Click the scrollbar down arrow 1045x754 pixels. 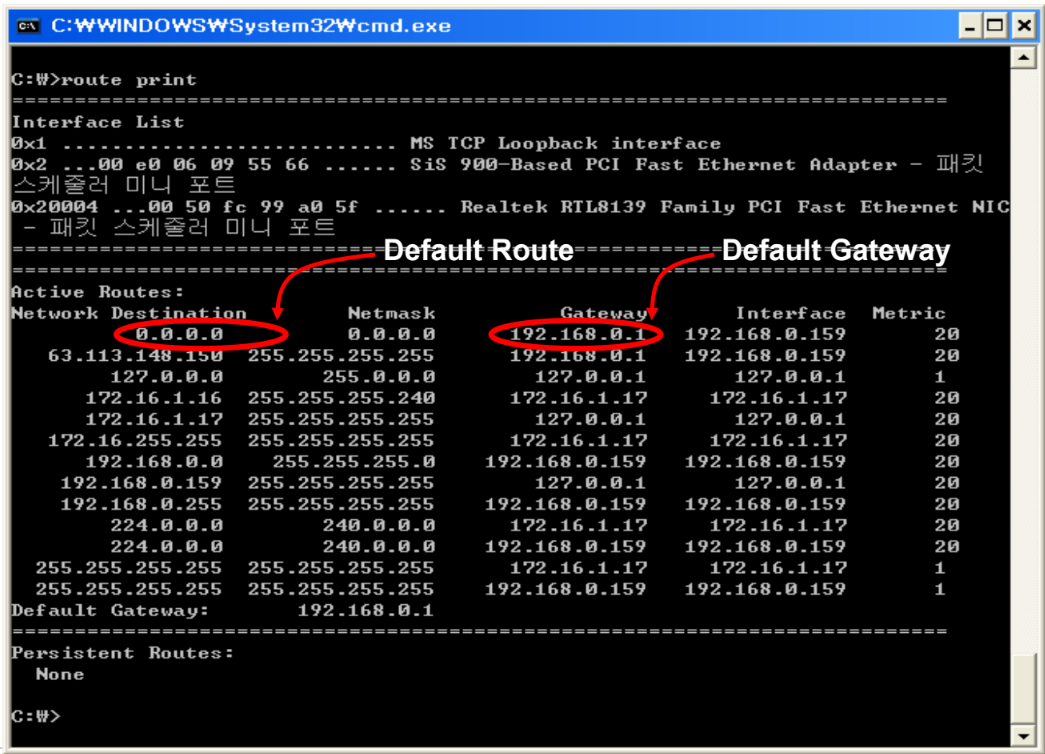coord(1025,736)
